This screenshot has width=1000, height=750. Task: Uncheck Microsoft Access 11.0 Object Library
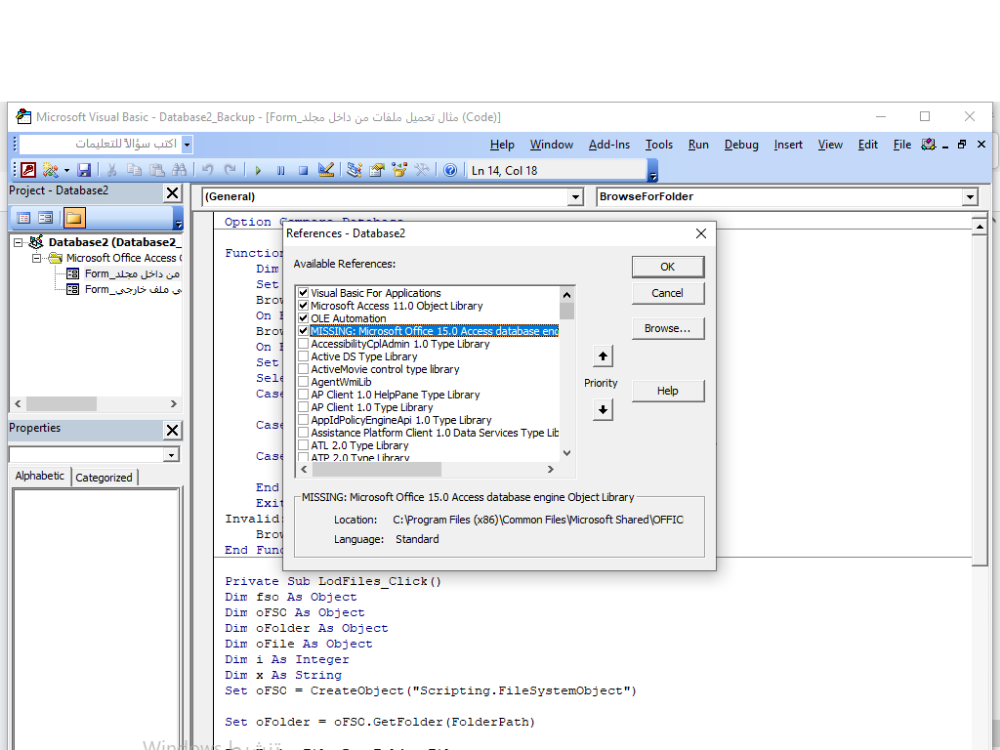pos(304,306)
